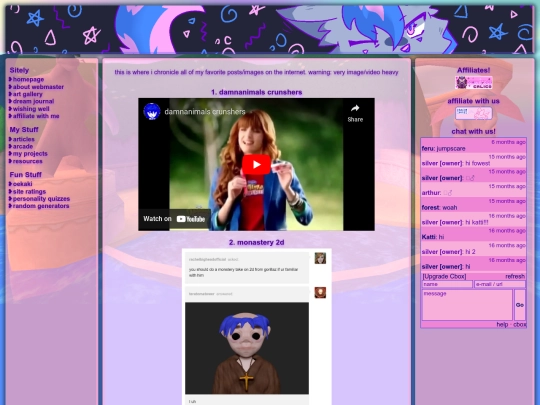The width and height of the screenshot is (540, 405).
Task: Open random generators link
Action: coord(41,206)
